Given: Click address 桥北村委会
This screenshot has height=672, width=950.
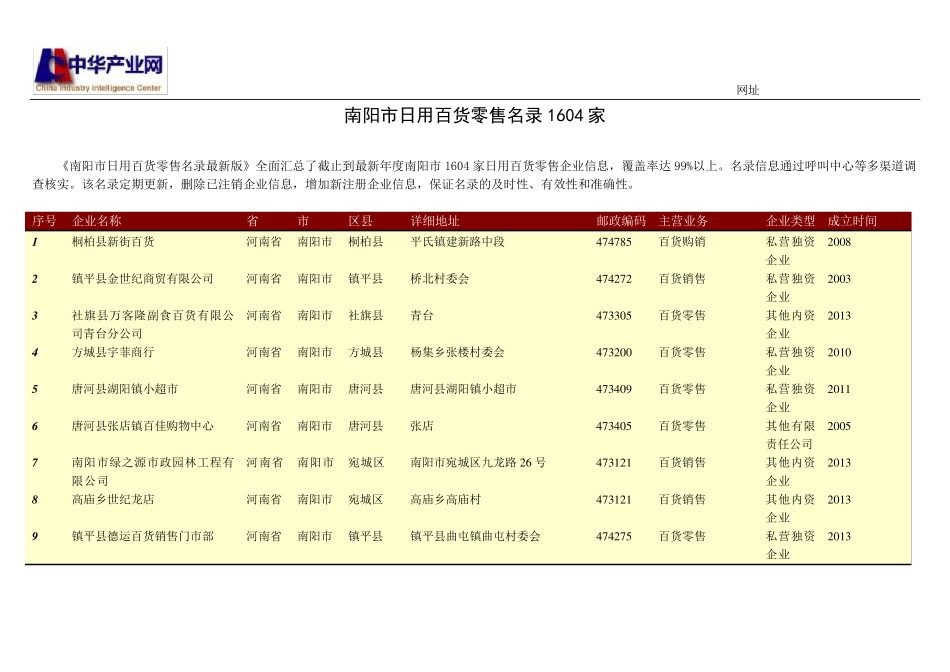Looking at the screenshot, I should (440, 279).
